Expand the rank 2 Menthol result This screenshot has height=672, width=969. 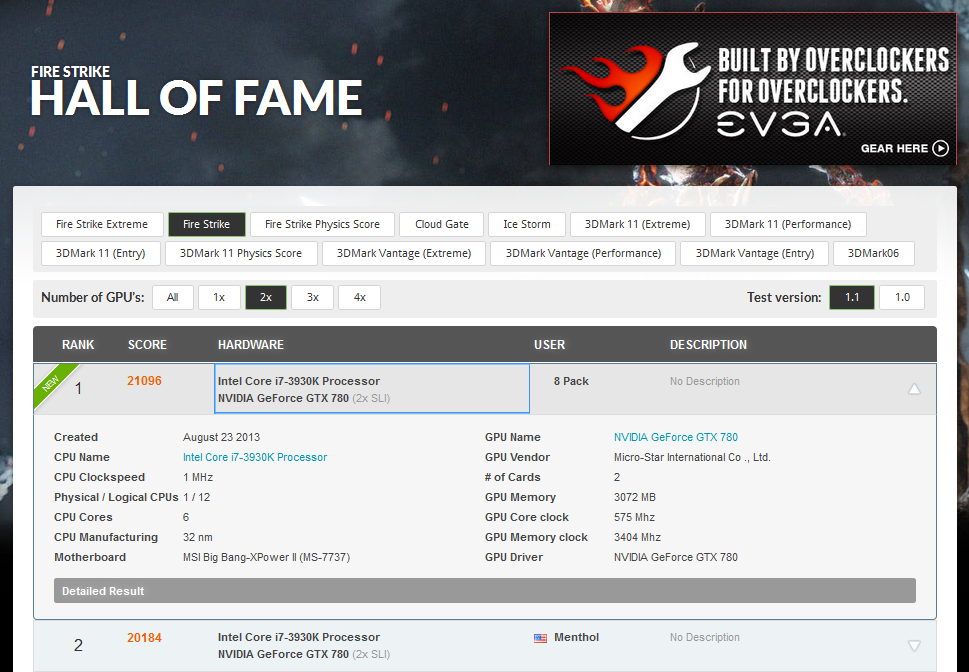[914, 645]
